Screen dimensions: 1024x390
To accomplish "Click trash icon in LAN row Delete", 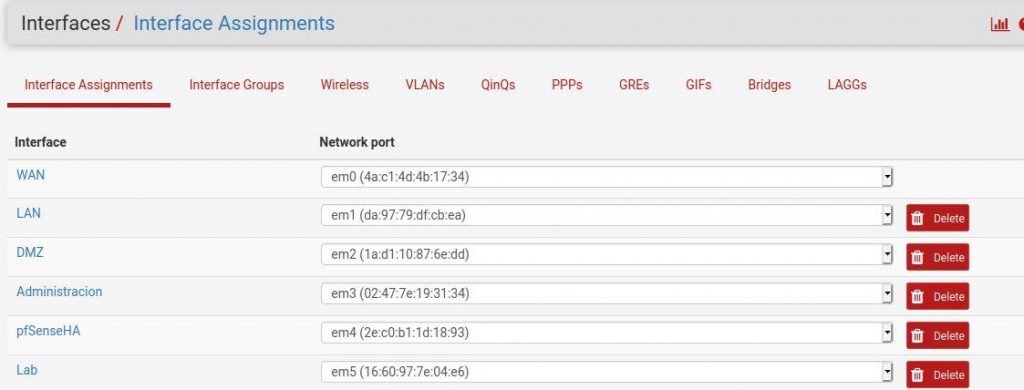I will point(918,219).
